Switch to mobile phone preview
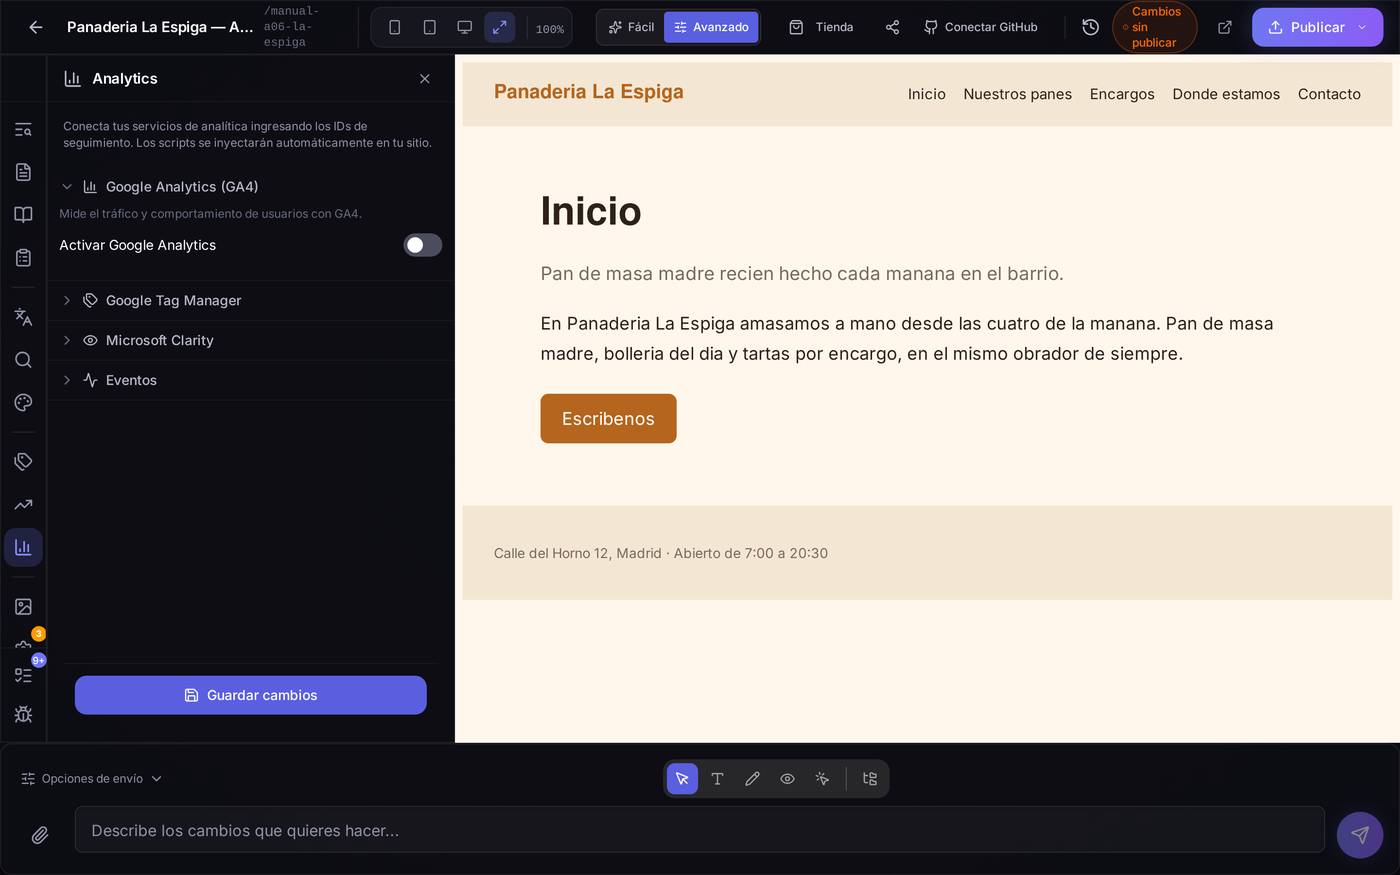Image resolution: width=1400 pixels, height=875 pixels. click(x=395, y=27)
